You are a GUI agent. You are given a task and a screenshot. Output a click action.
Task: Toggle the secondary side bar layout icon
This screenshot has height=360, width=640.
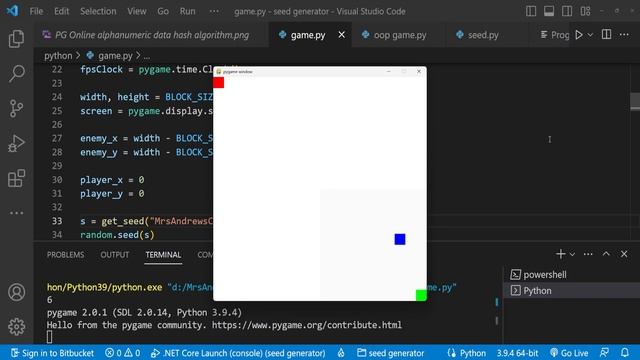click(x=567, y=11)
